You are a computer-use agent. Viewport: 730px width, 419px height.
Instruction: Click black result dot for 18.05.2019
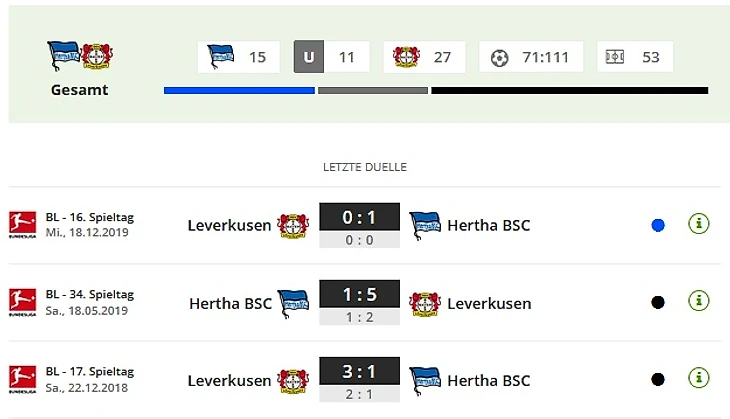click(658, 303)
